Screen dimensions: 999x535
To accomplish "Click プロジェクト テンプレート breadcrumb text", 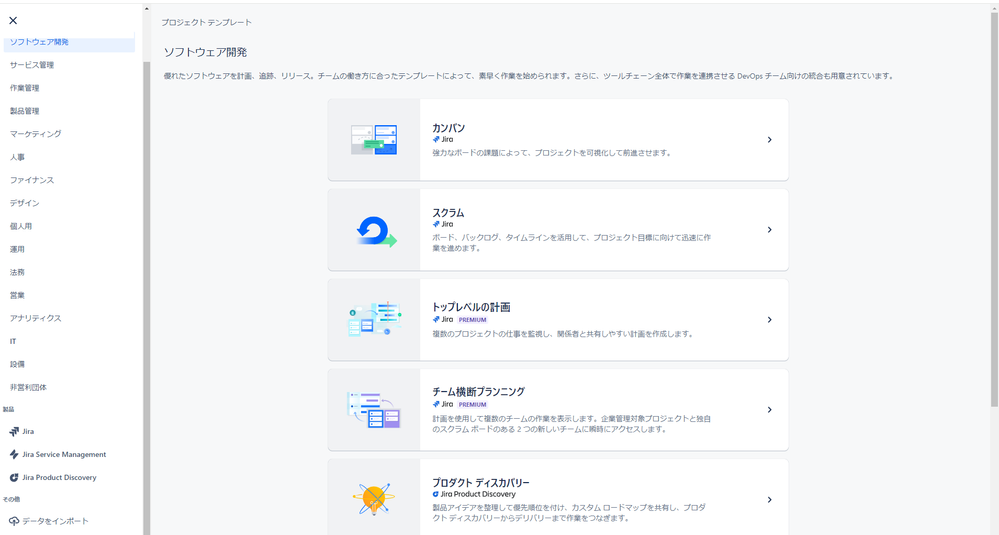I will [206, 22].
